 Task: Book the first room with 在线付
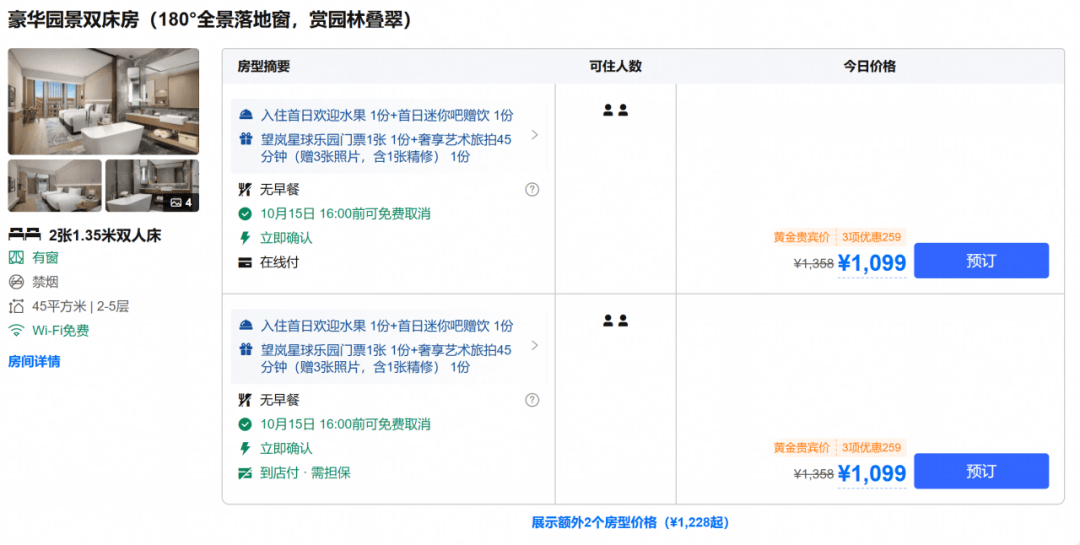point(981,260)
